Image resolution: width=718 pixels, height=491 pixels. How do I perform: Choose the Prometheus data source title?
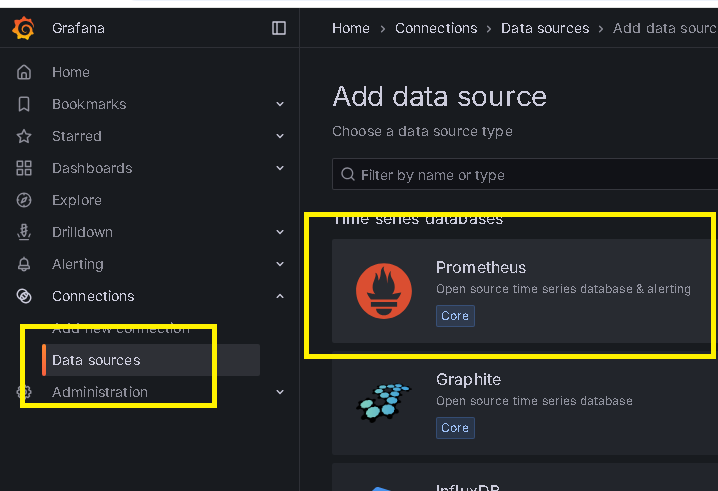[481, 267]
